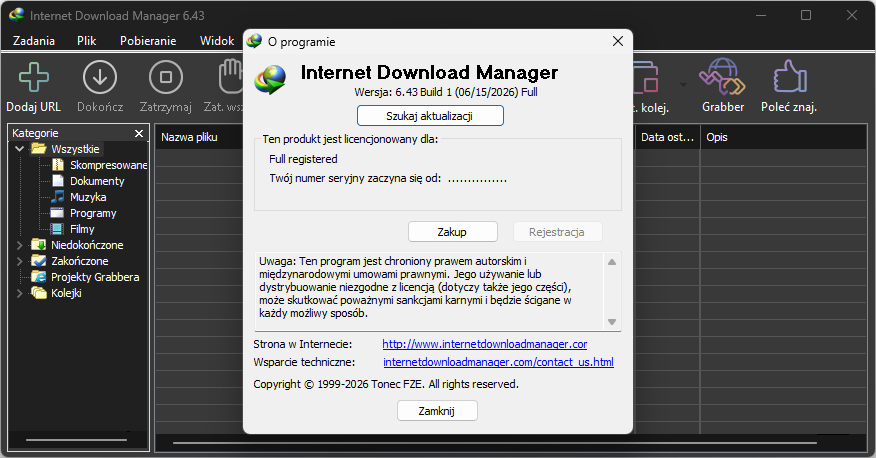Select the Niedokończone folder icon
876x458 pixels.
[x=39, y=245]
